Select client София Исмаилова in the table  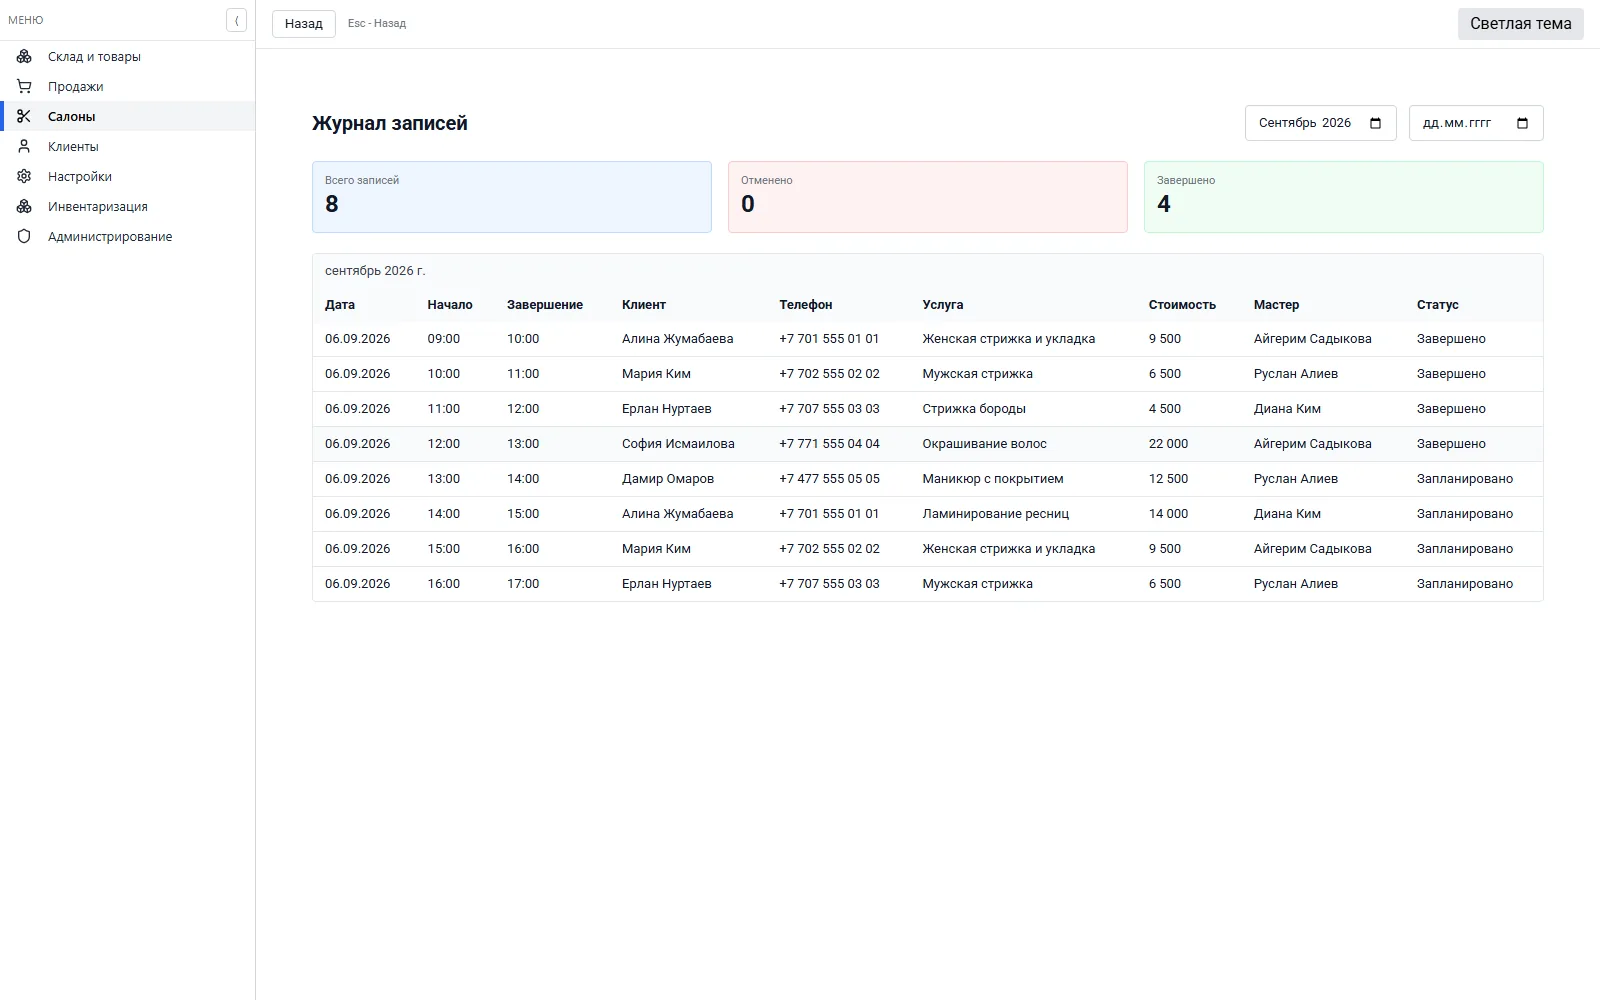point(678,444)
